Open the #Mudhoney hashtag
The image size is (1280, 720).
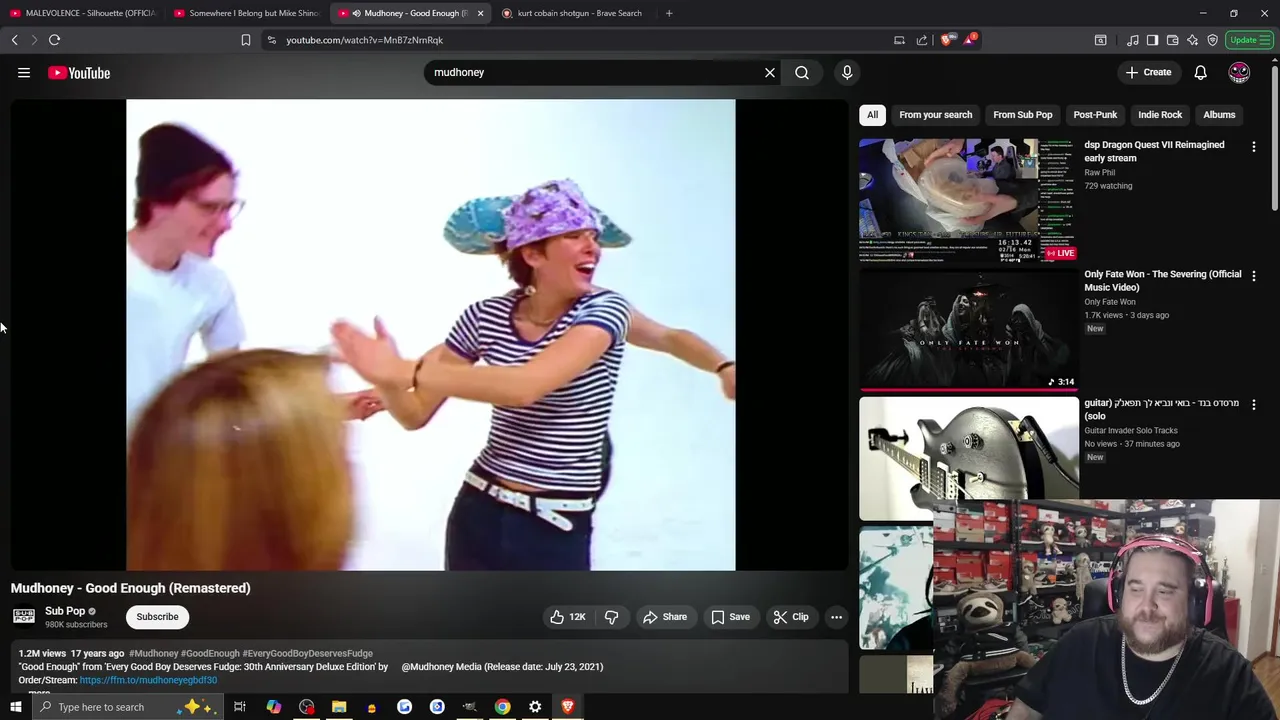[153, 654]
